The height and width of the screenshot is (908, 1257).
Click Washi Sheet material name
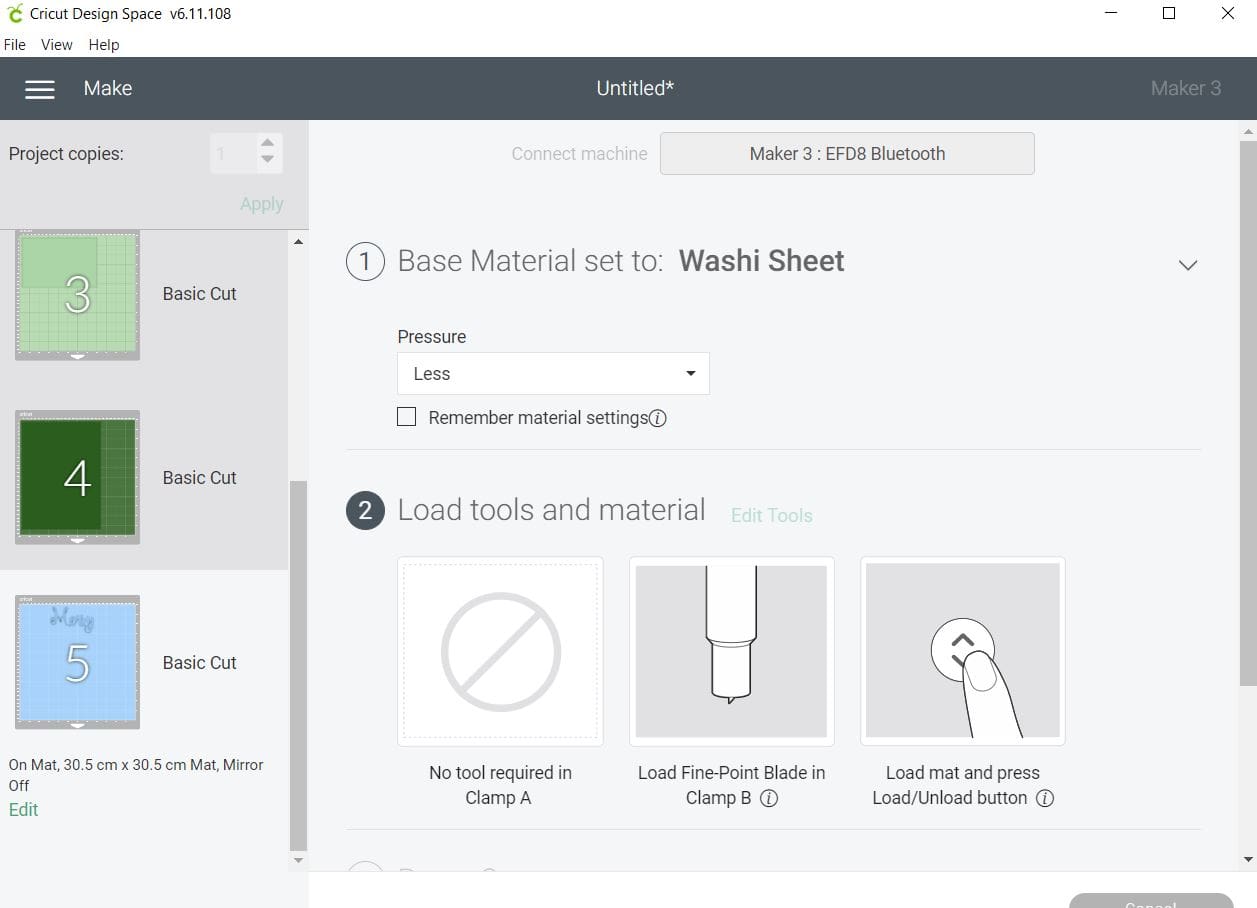(x=762, y=261)
